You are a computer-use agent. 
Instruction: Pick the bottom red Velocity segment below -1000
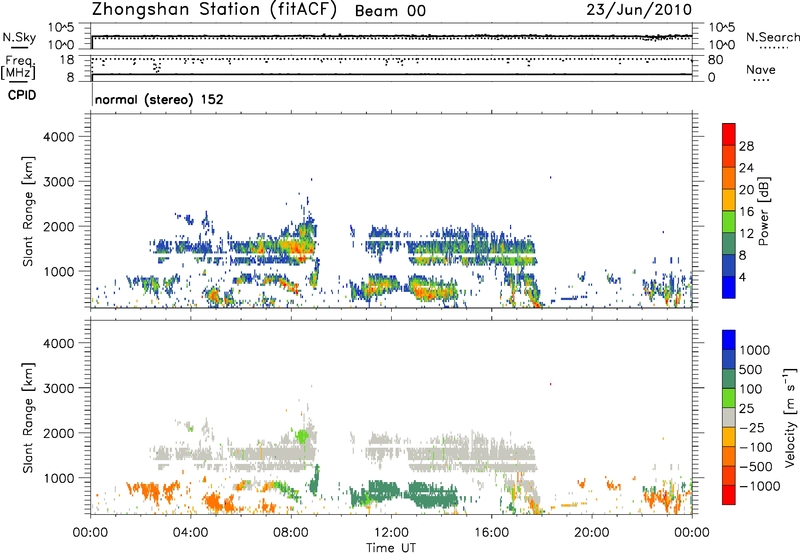pos(729,495)
